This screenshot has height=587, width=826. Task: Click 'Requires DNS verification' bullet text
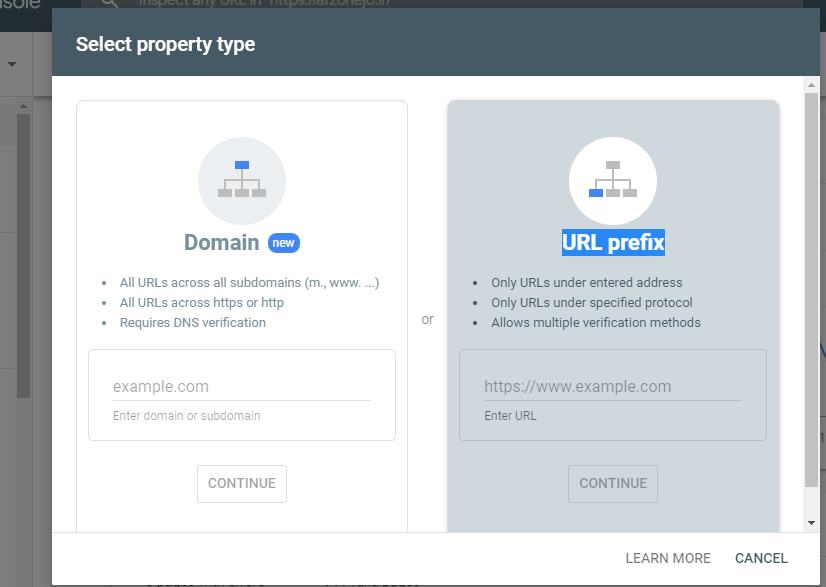192,323
